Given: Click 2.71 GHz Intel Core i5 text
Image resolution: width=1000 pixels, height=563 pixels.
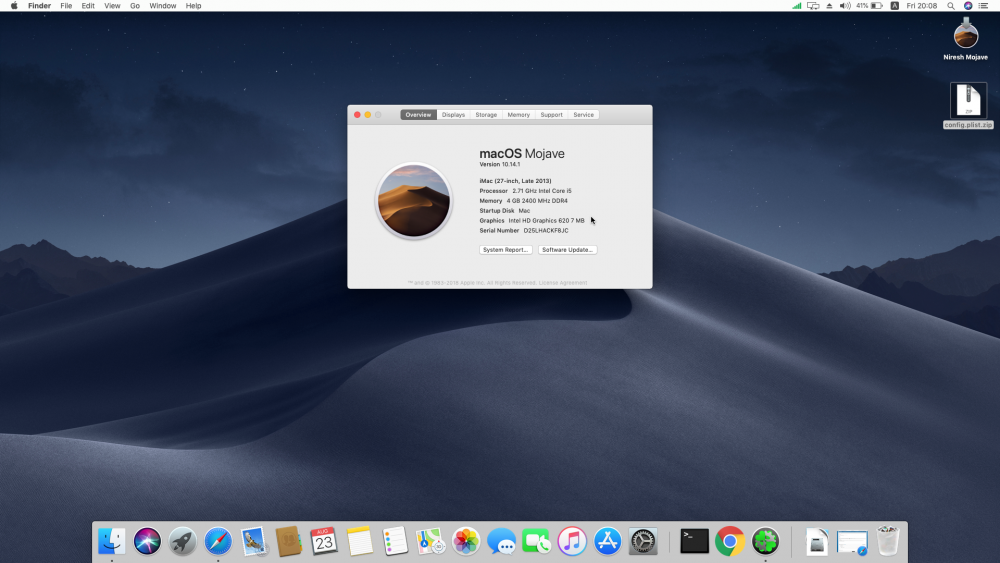Looking at the screenshot, I should tap(542, 191).
